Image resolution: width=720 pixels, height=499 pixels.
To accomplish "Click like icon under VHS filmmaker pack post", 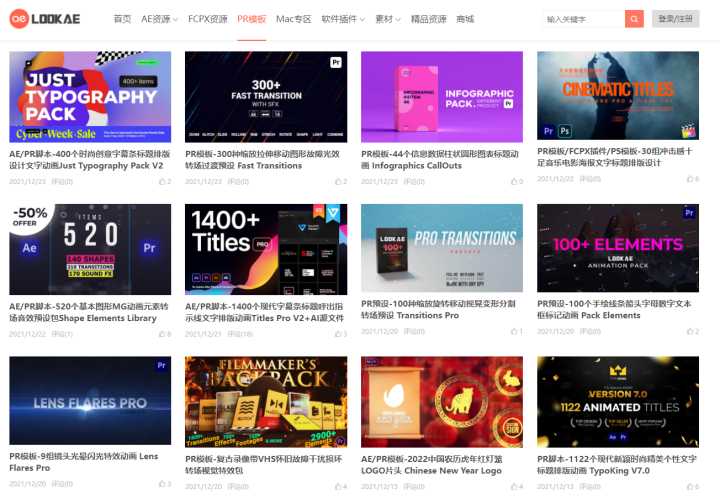I will [x=338, y=487].
